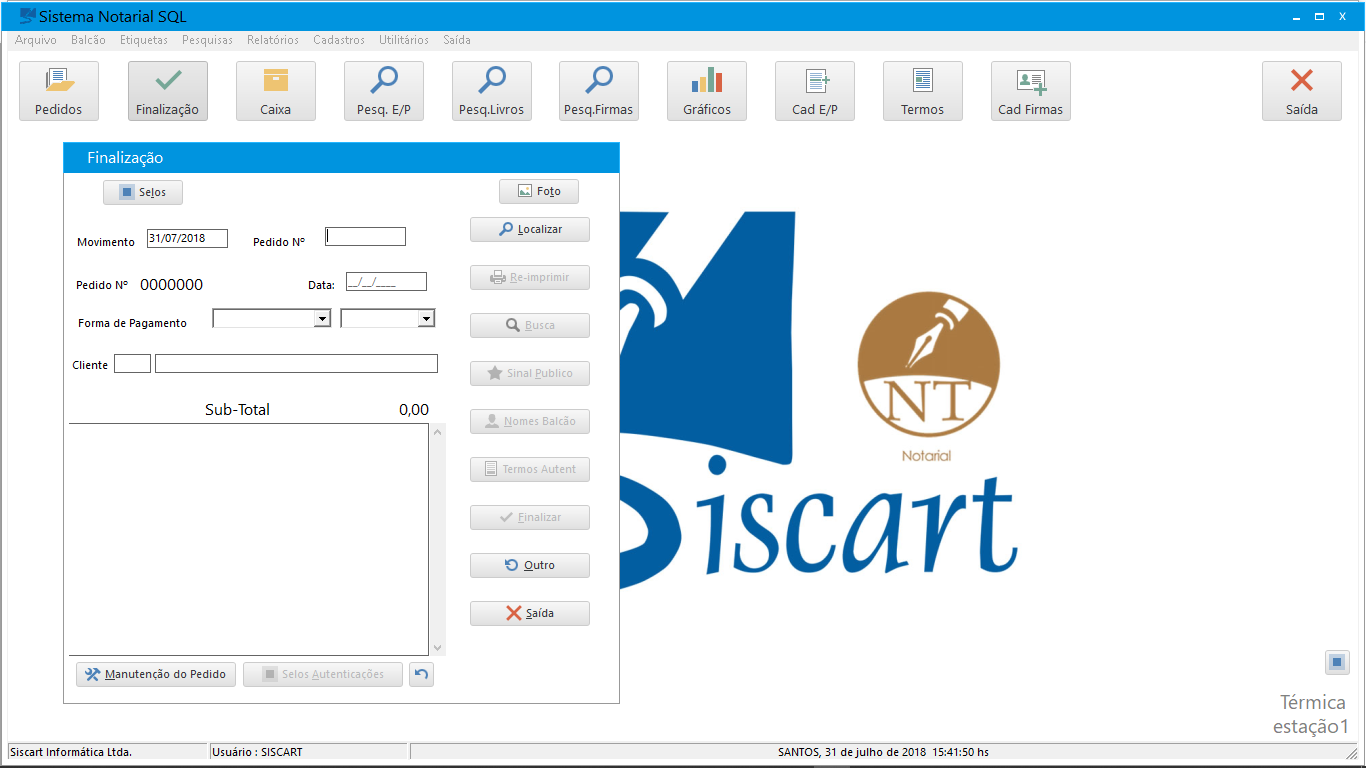Image resolution: width=1366 pixels, height=768 pixels.
Task: Click the Finalização panel title bar
Action: pyautogui.click(x=341, y=158)
